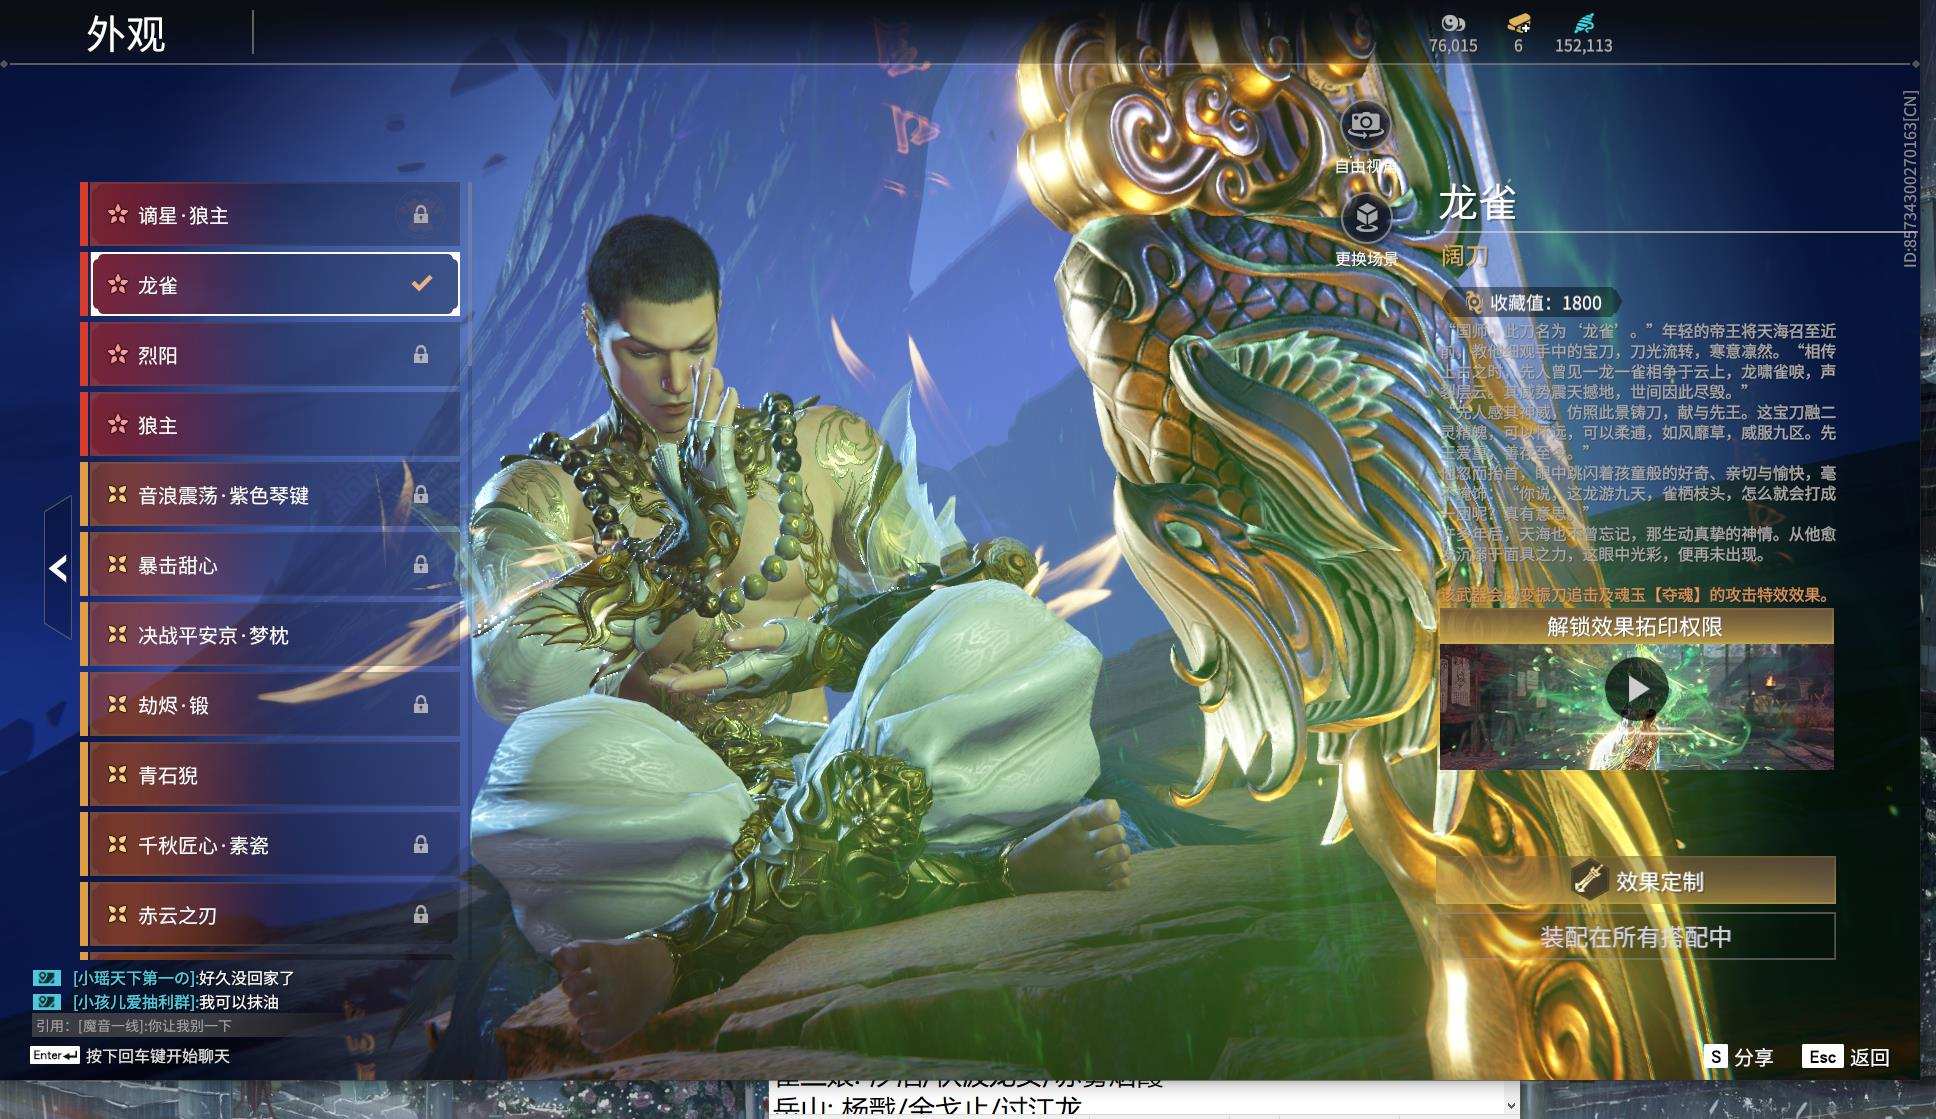Click the down arrow in the background window scrollbar

[1511, 1105]
